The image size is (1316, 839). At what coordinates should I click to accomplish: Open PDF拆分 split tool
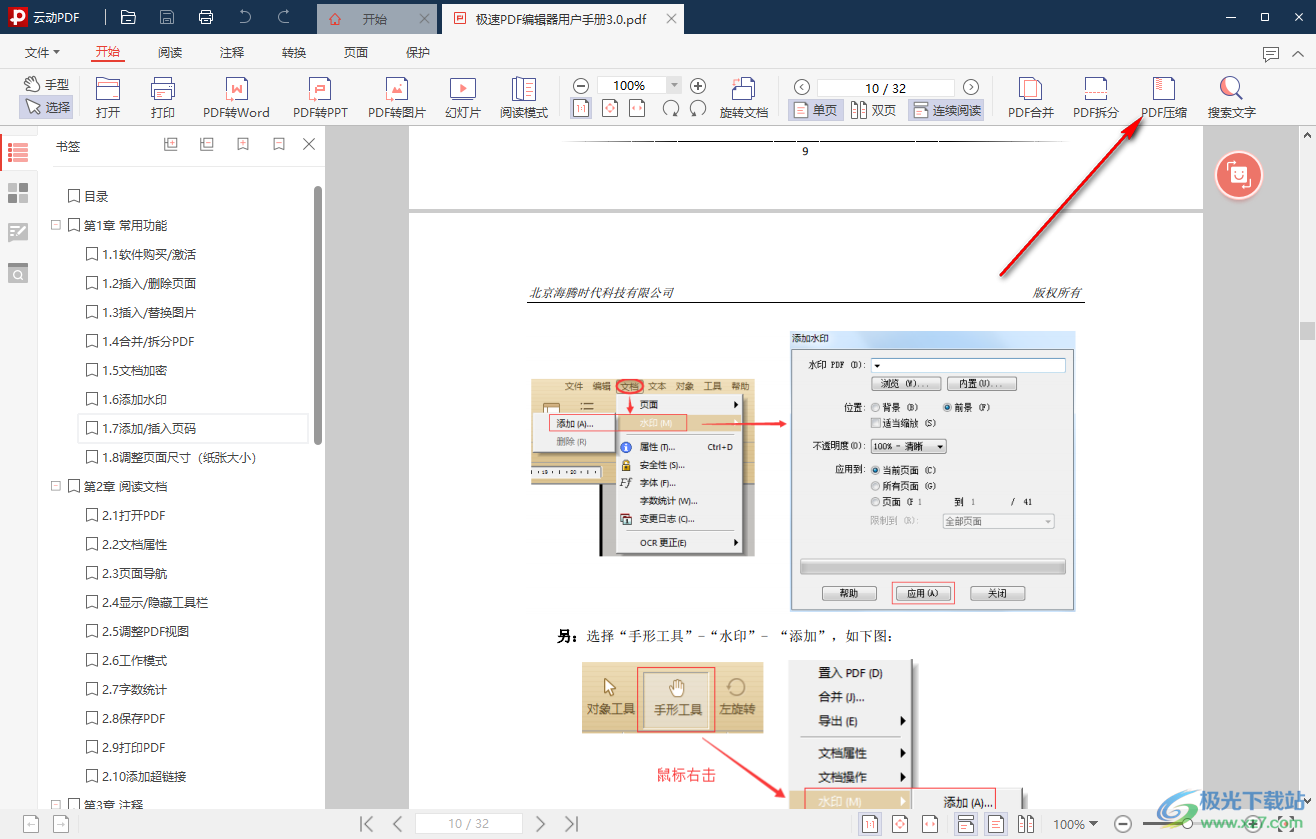(1096, 98)
